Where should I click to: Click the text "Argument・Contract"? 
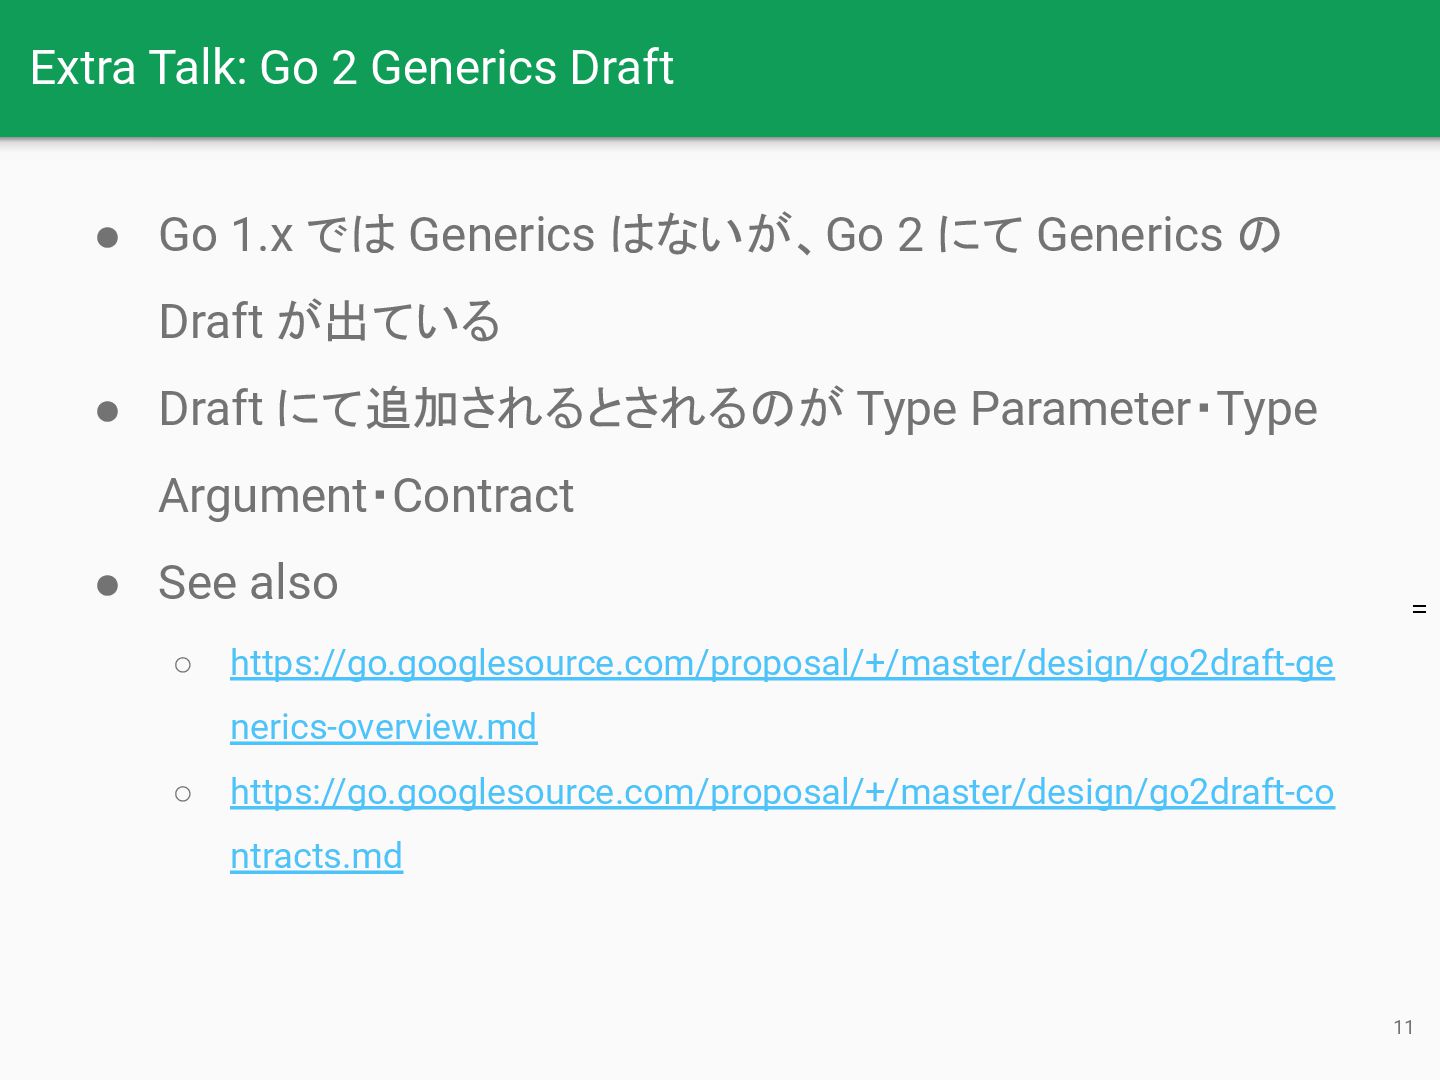coord(367,496)
